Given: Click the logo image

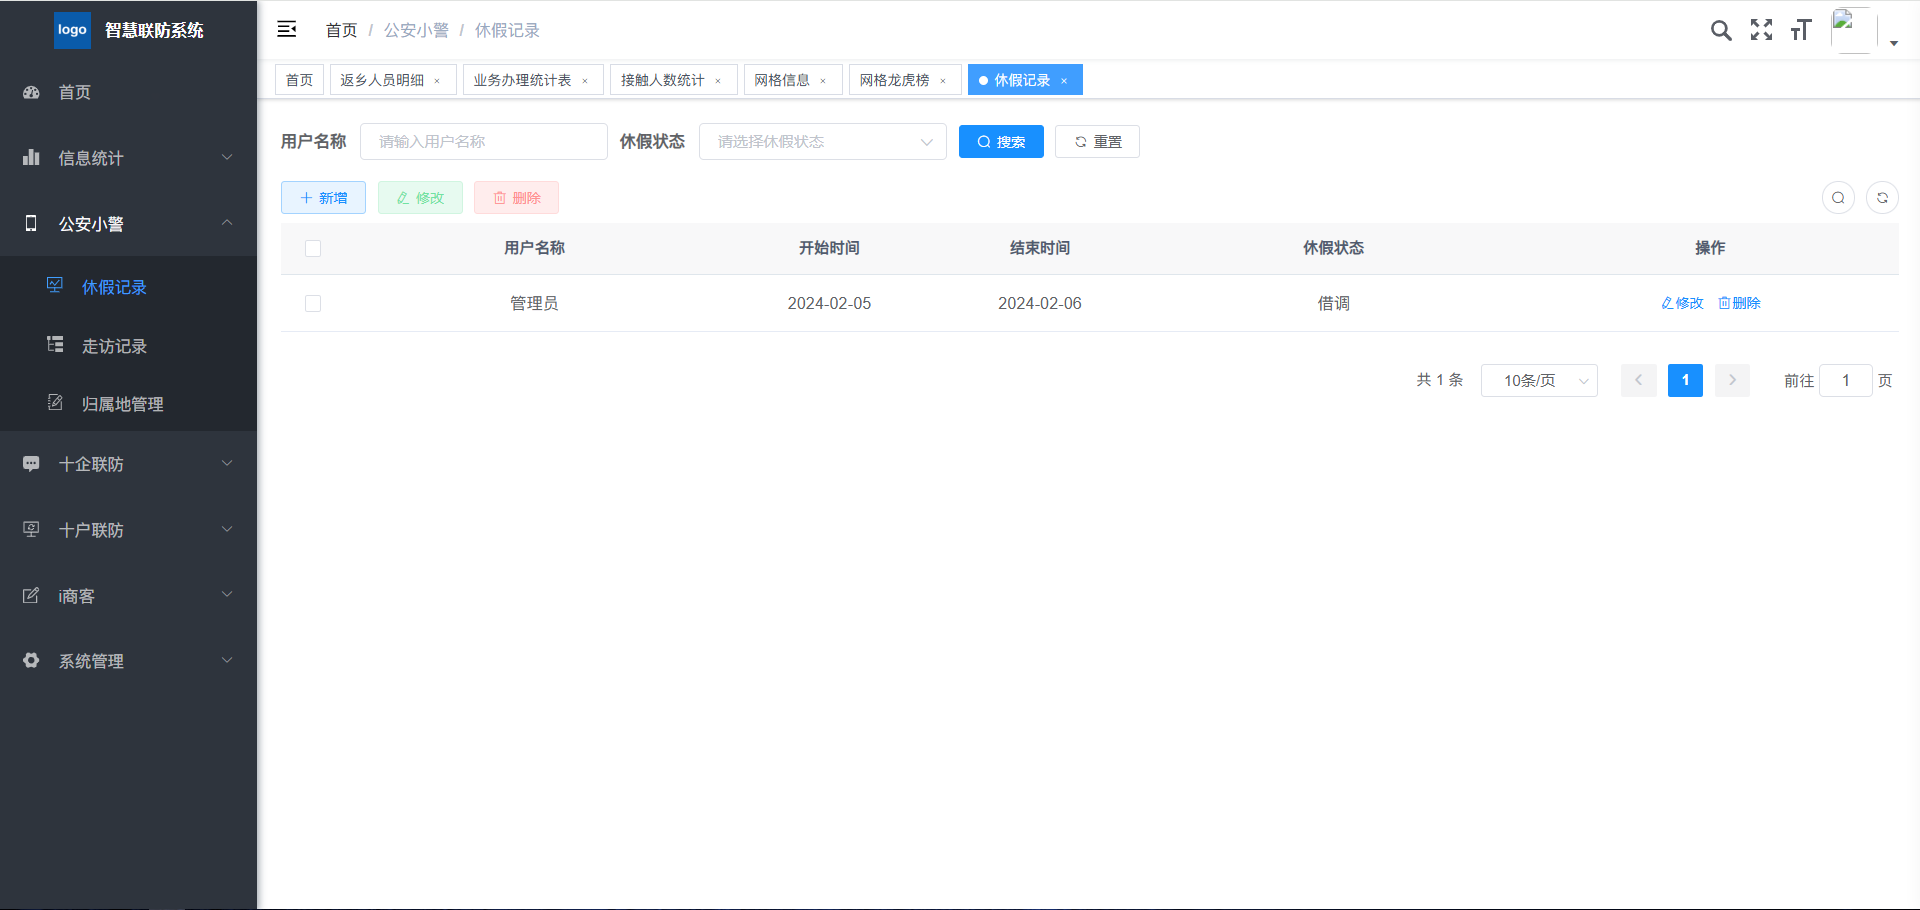Looking at the screenshot, I should [x=72, y=30].
